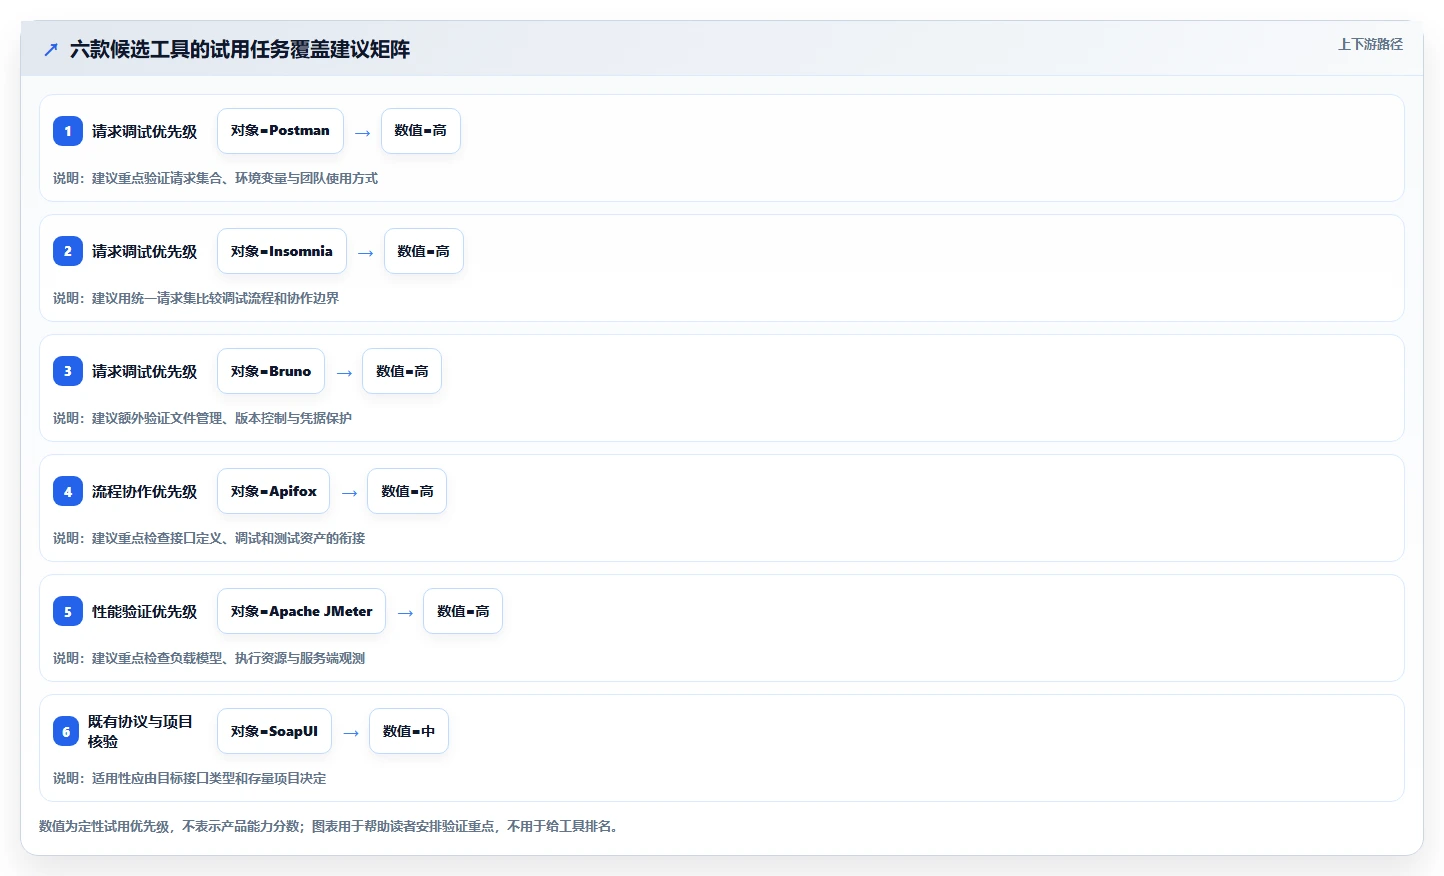Select the number 4 badge

tap(68, 491)
